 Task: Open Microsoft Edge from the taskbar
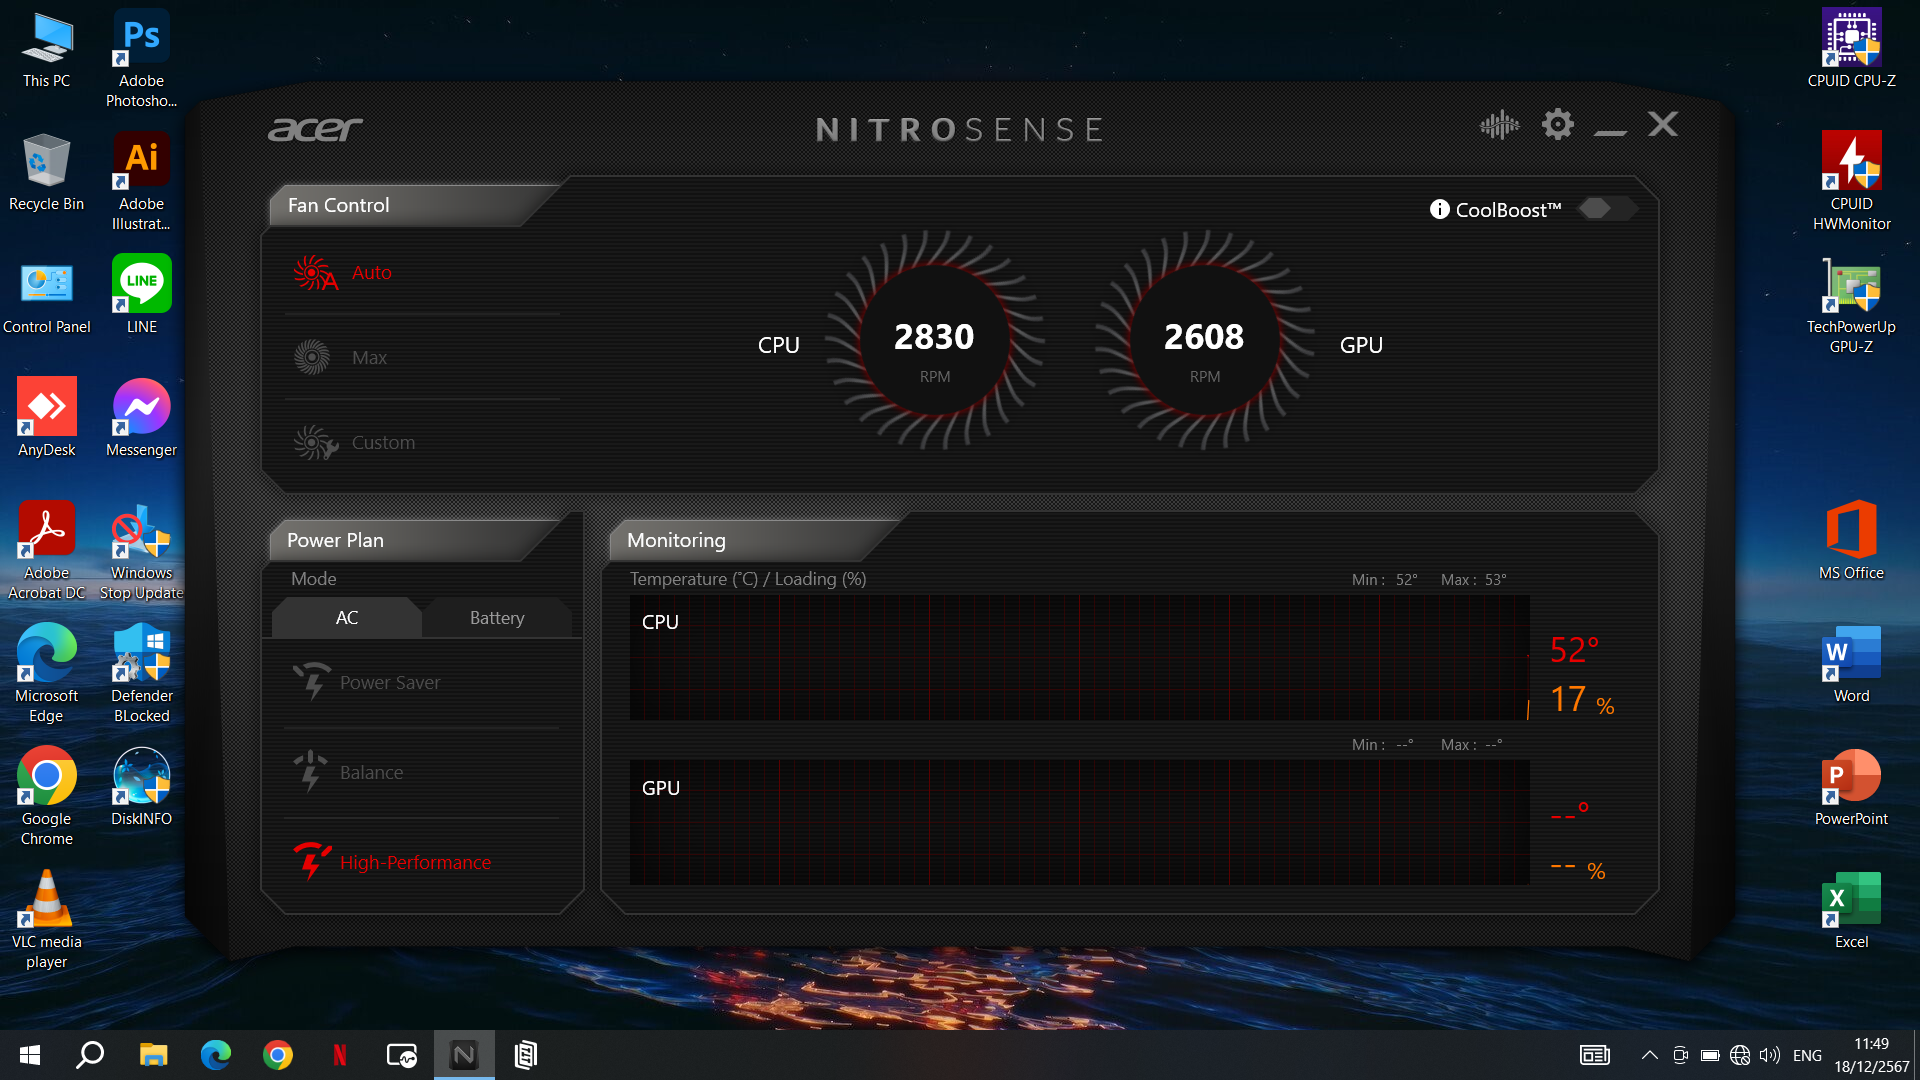tap(215, 1055)
